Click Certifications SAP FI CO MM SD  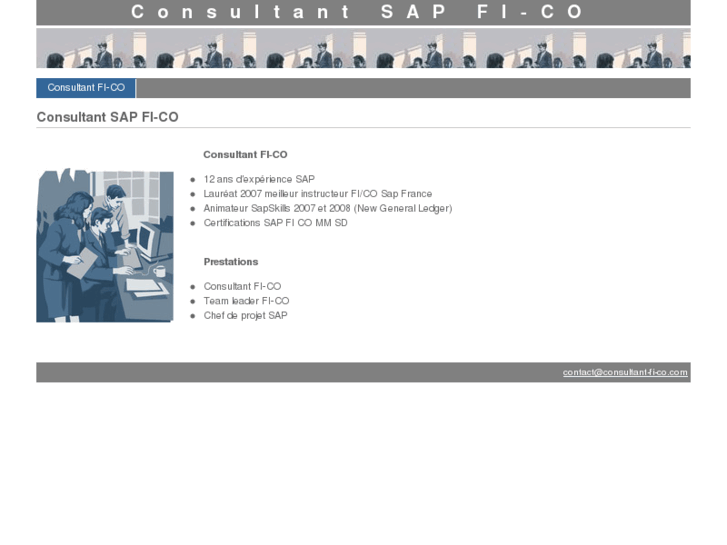click(275, 223)
